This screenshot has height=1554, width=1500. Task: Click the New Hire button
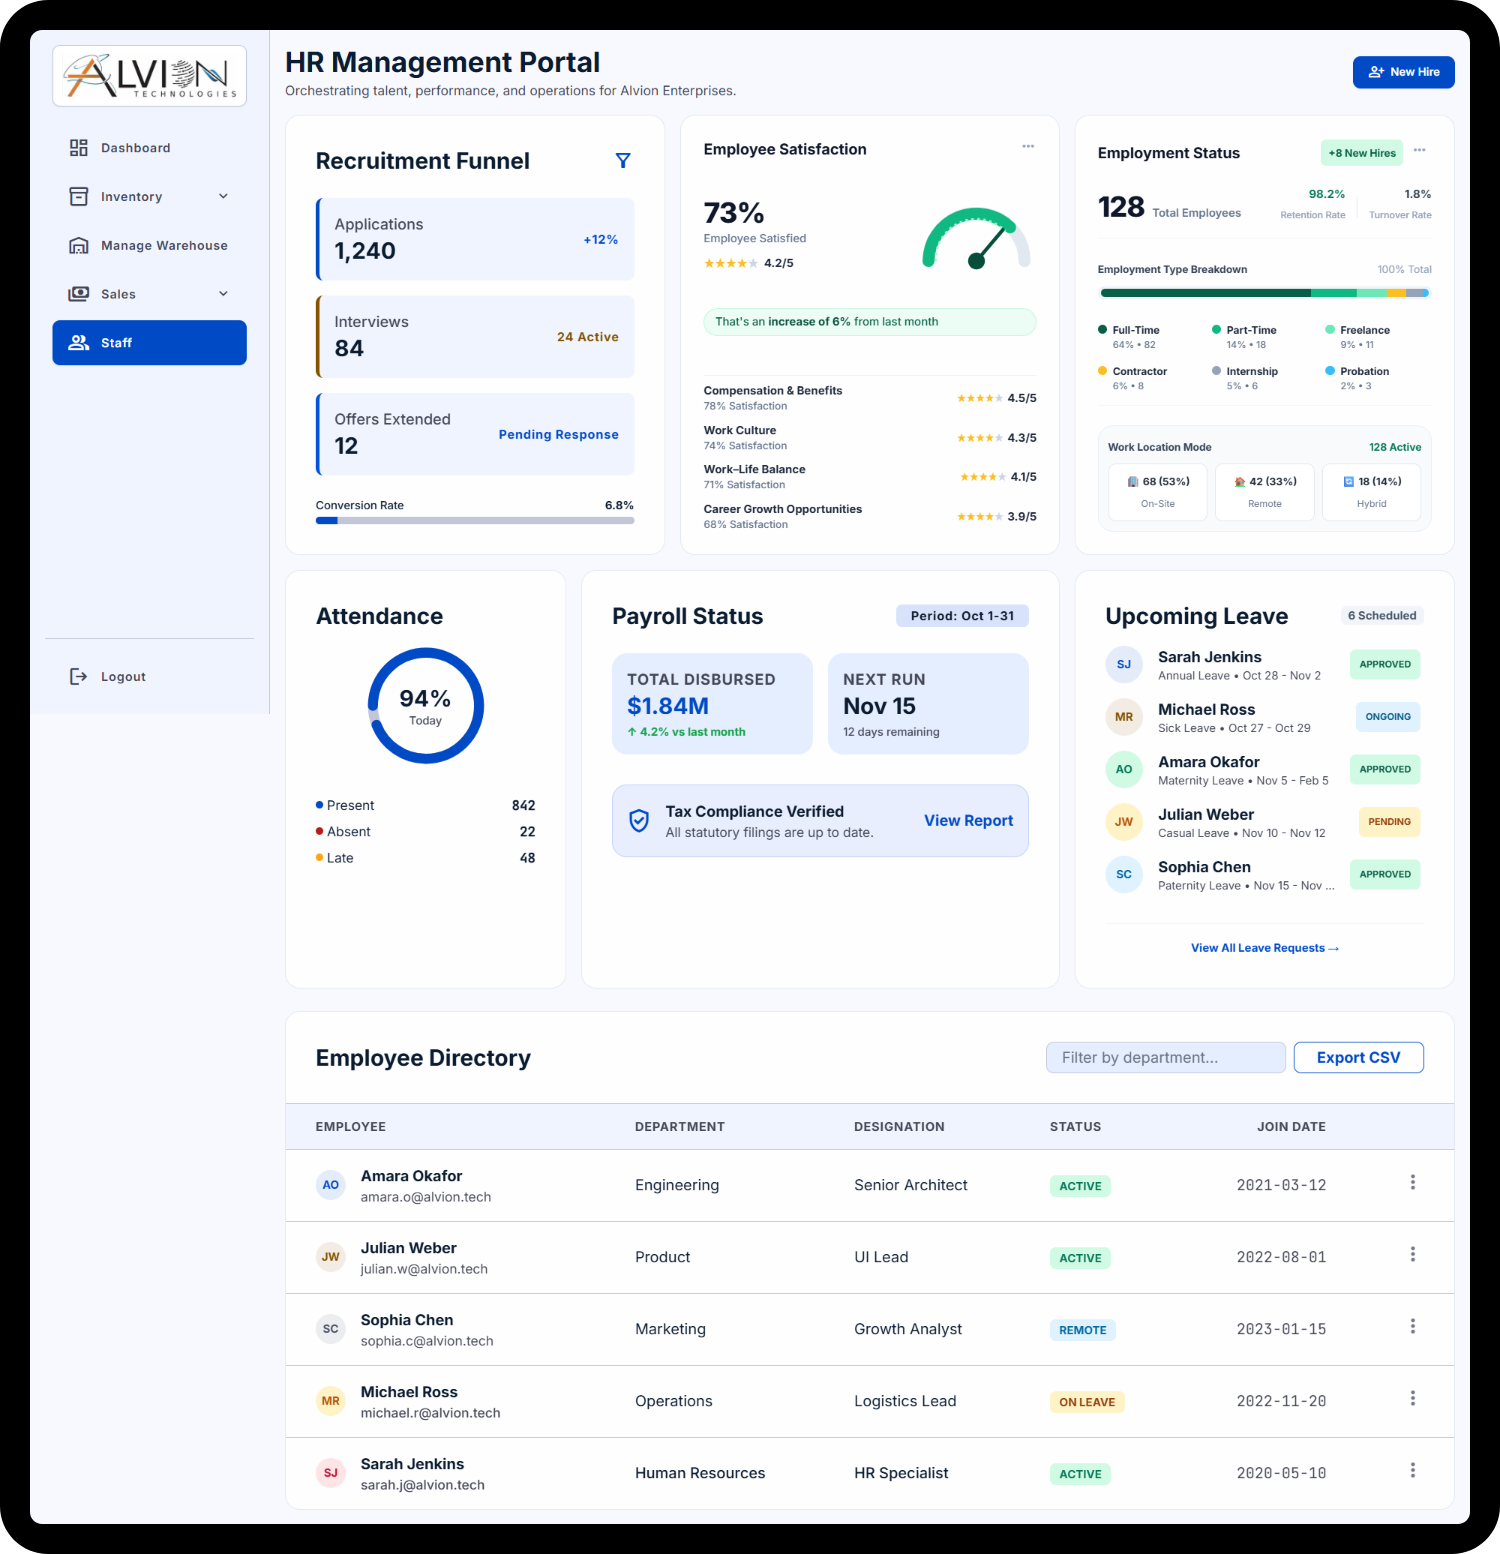click(x=1403, y=72)
